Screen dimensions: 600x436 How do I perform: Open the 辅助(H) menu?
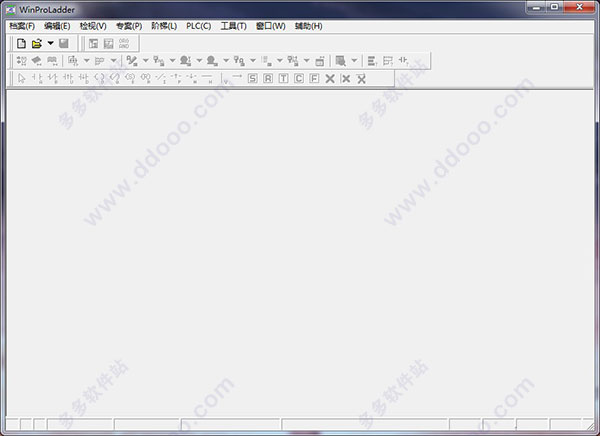[308, 26]
